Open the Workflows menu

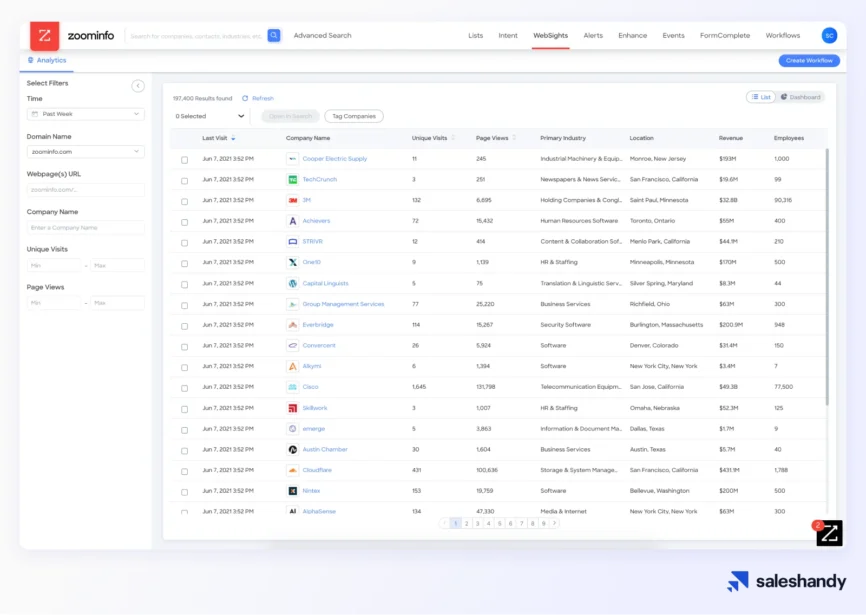point(782,35)
